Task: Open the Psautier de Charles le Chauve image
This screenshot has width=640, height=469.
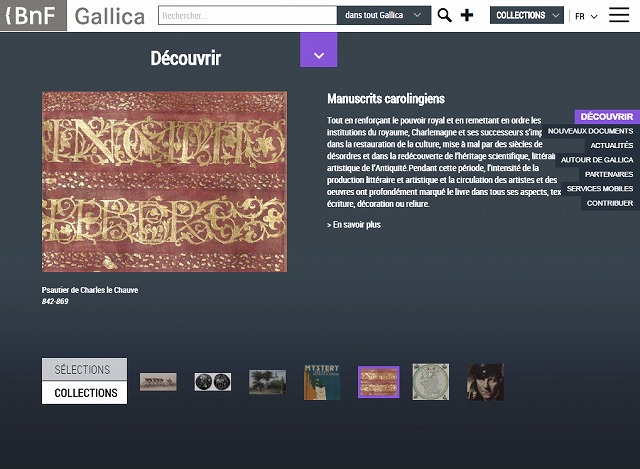Action: click(164, 181)
